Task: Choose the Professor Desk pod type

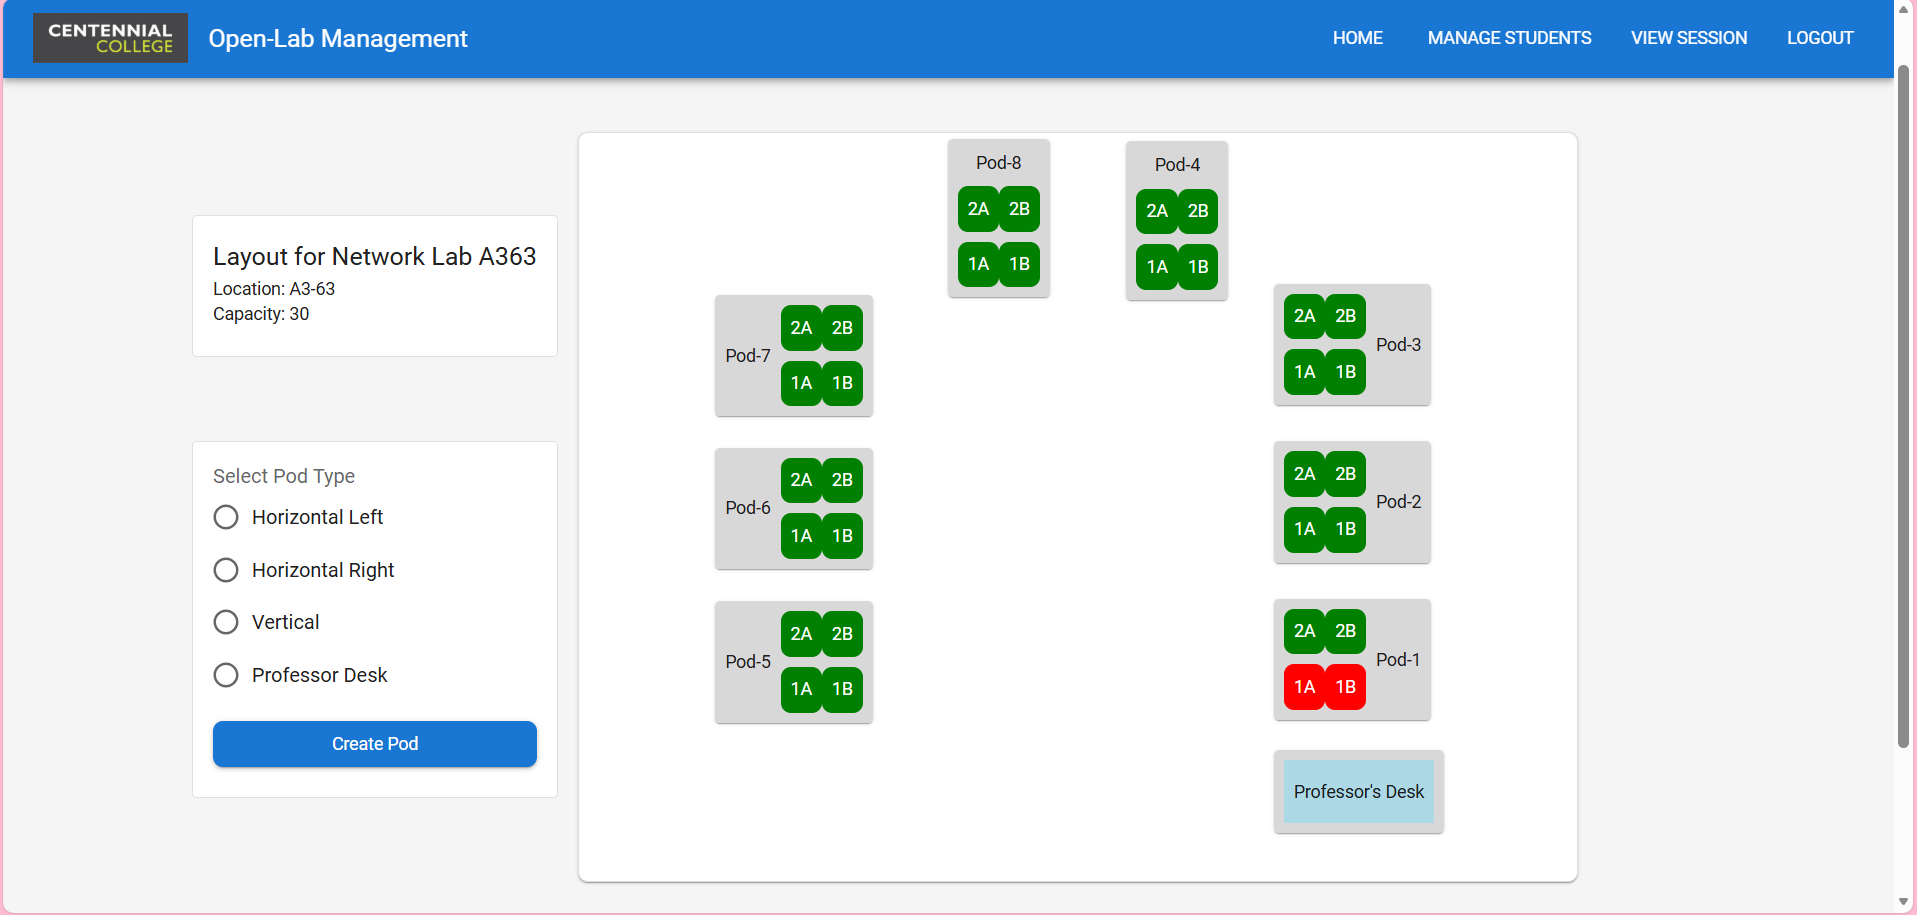Action: 225,675
